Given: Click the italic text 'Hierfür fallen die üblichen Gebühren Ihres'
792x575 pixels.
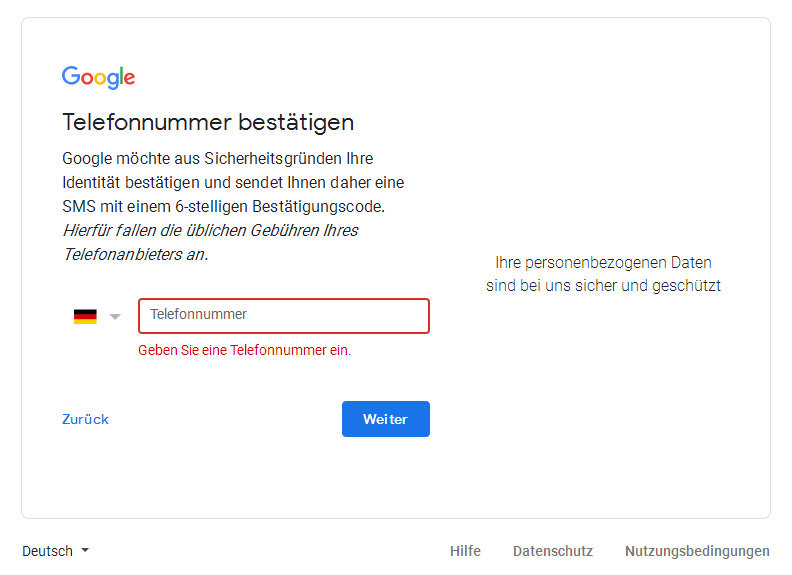Looking at the screenshot, I should (x=210, y=230).
